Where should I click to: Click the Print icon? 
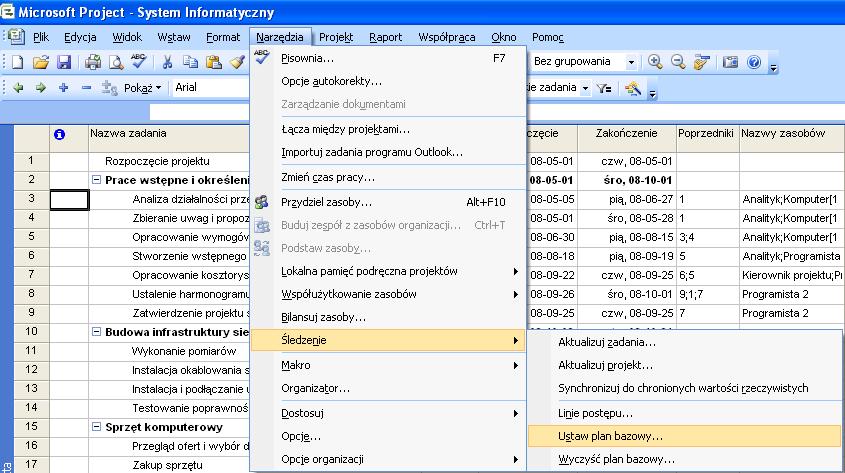point(93,62)
